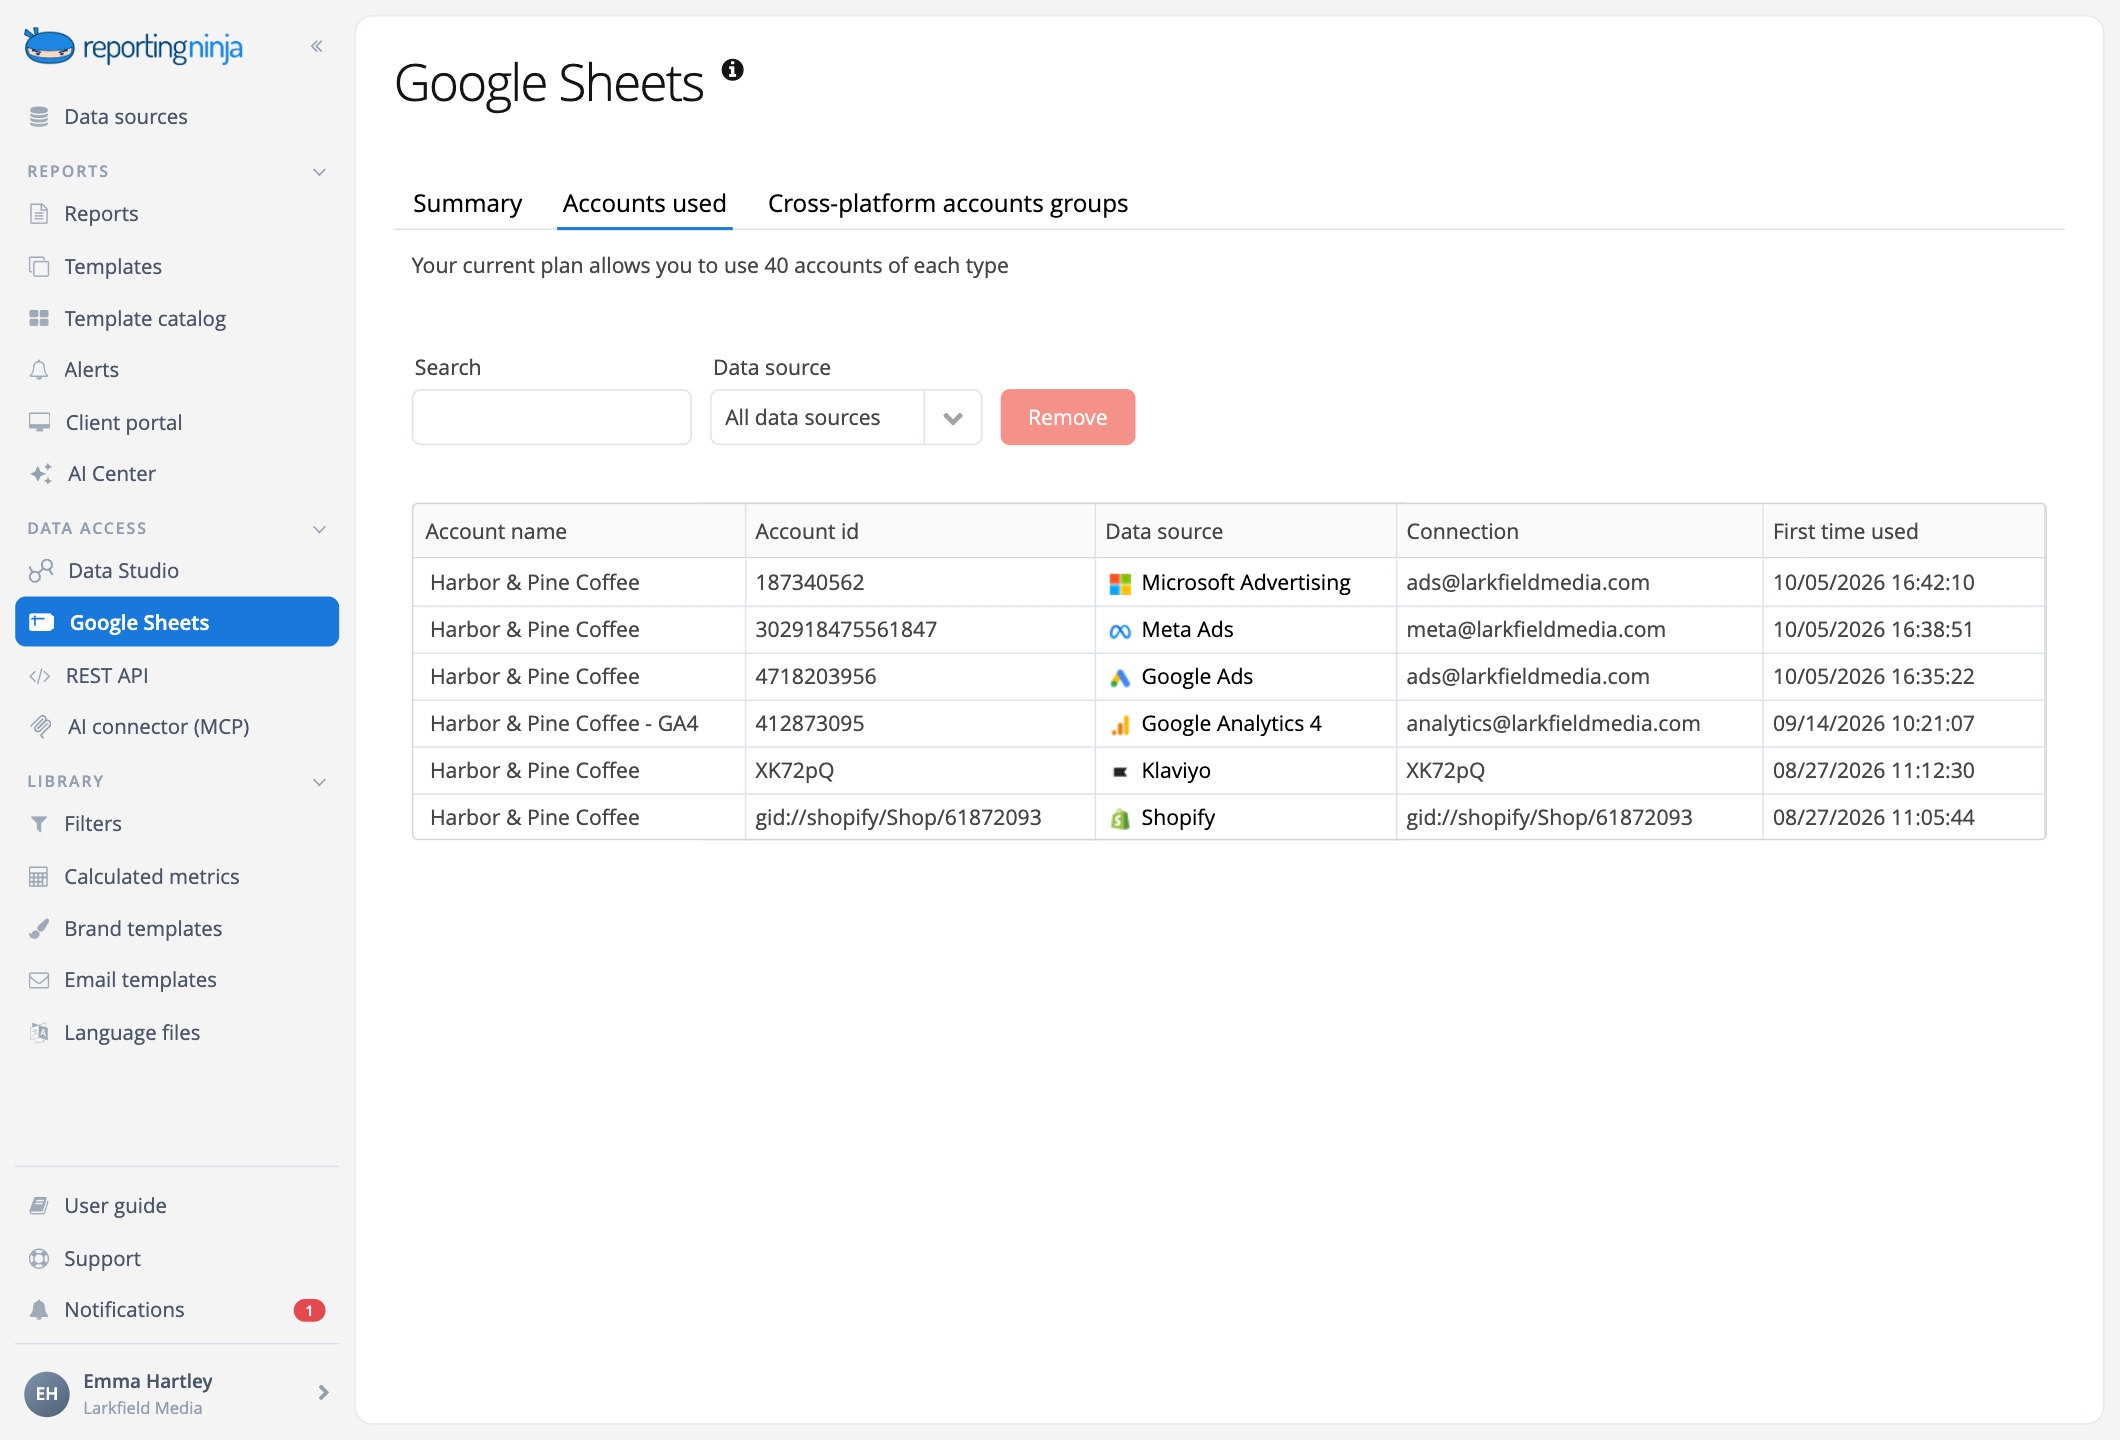
Task: Open Cross-platform accounts groups tab
Action: (x=947, y=203)
